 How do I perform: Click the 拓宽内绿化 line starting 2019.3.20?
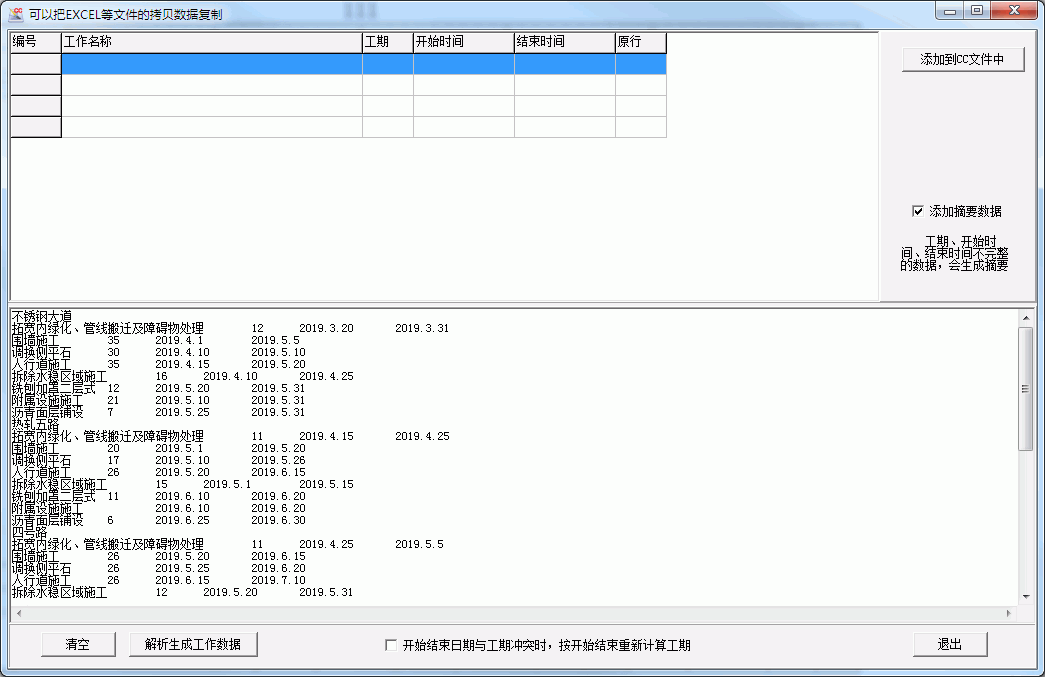tap(231, 329)
